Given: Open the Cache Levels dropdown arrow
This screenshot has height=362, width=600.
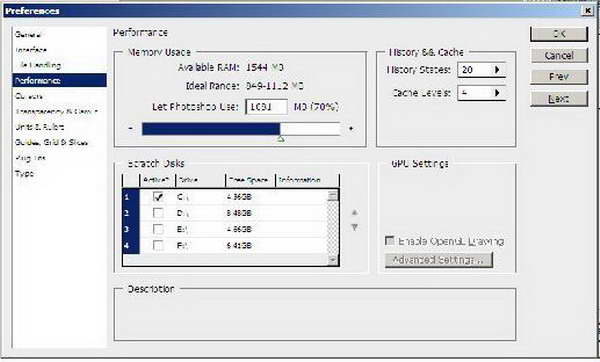Looking at the screenshot, I should point(497,93).
